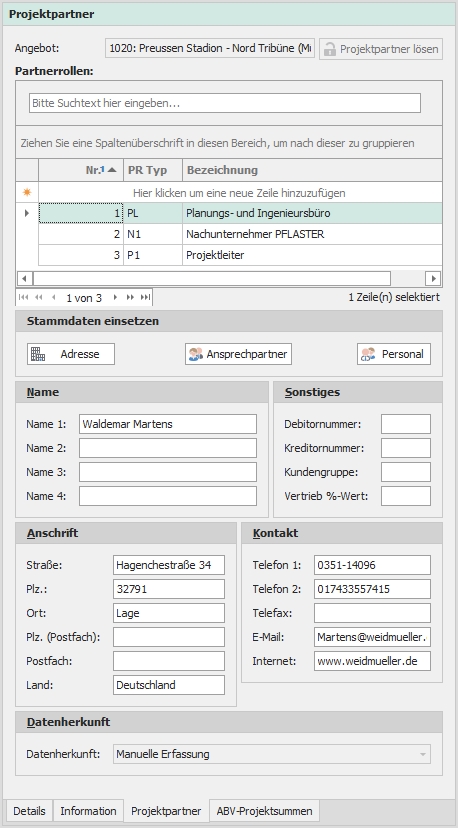Viewport: 458px width, 828px height.
Task: Click the Projektpartner lösen button
Action: 381,49
